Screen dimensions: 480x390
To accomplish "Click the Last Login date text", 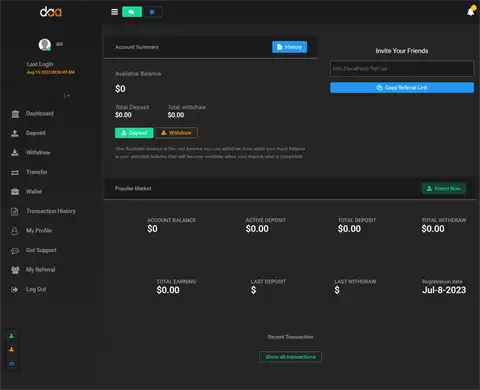I will pos(51,72).
